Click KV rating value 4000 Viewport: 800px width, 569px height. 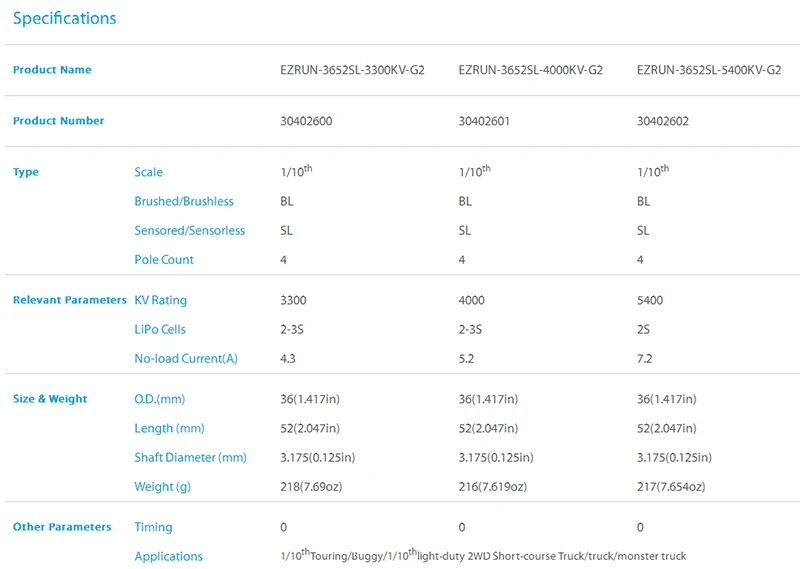(471, 300)
